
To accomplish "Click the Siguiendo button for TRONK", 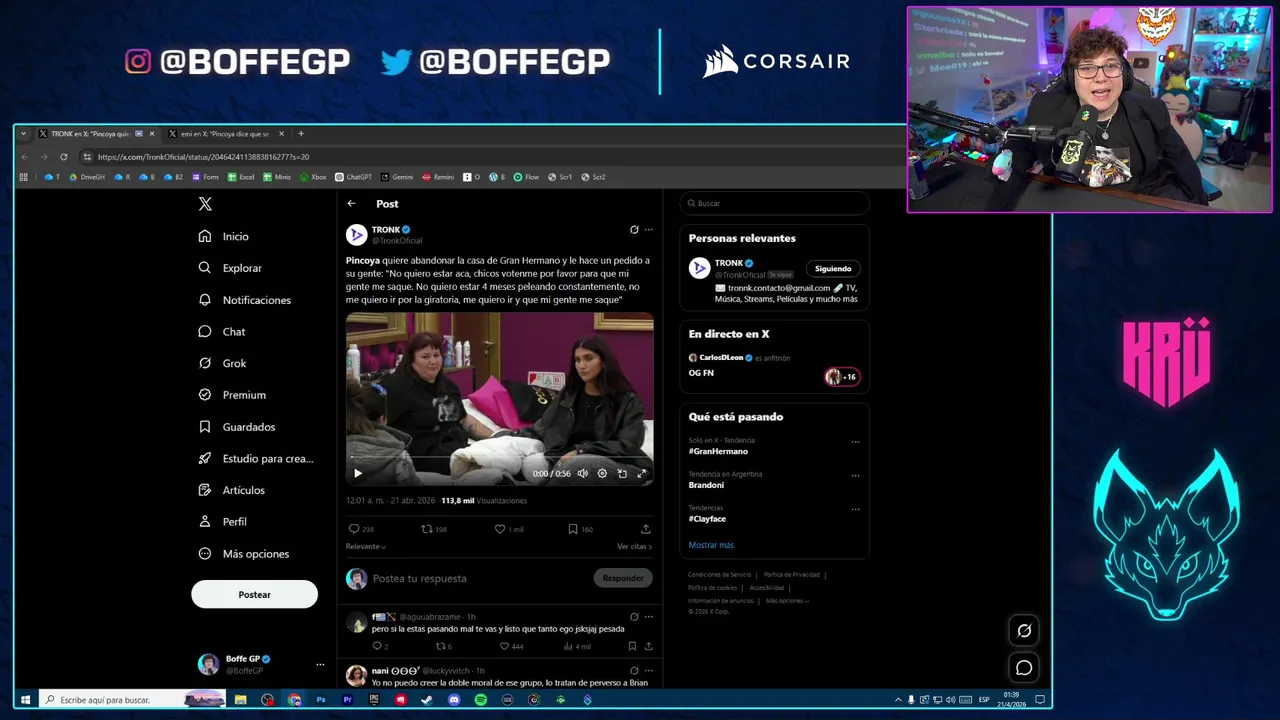I will pos(833,269).
